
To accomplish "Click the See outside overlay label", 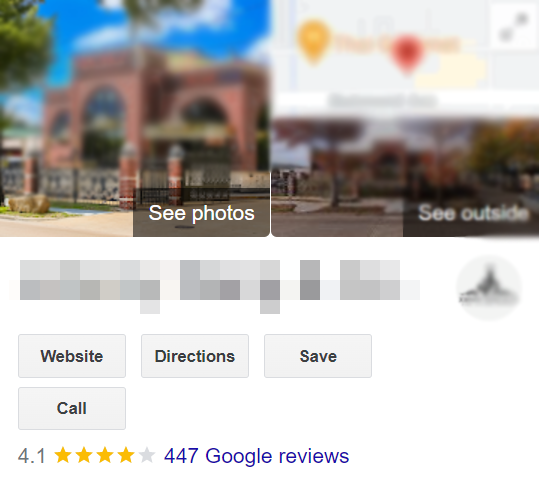I will [x=473, y=213].
